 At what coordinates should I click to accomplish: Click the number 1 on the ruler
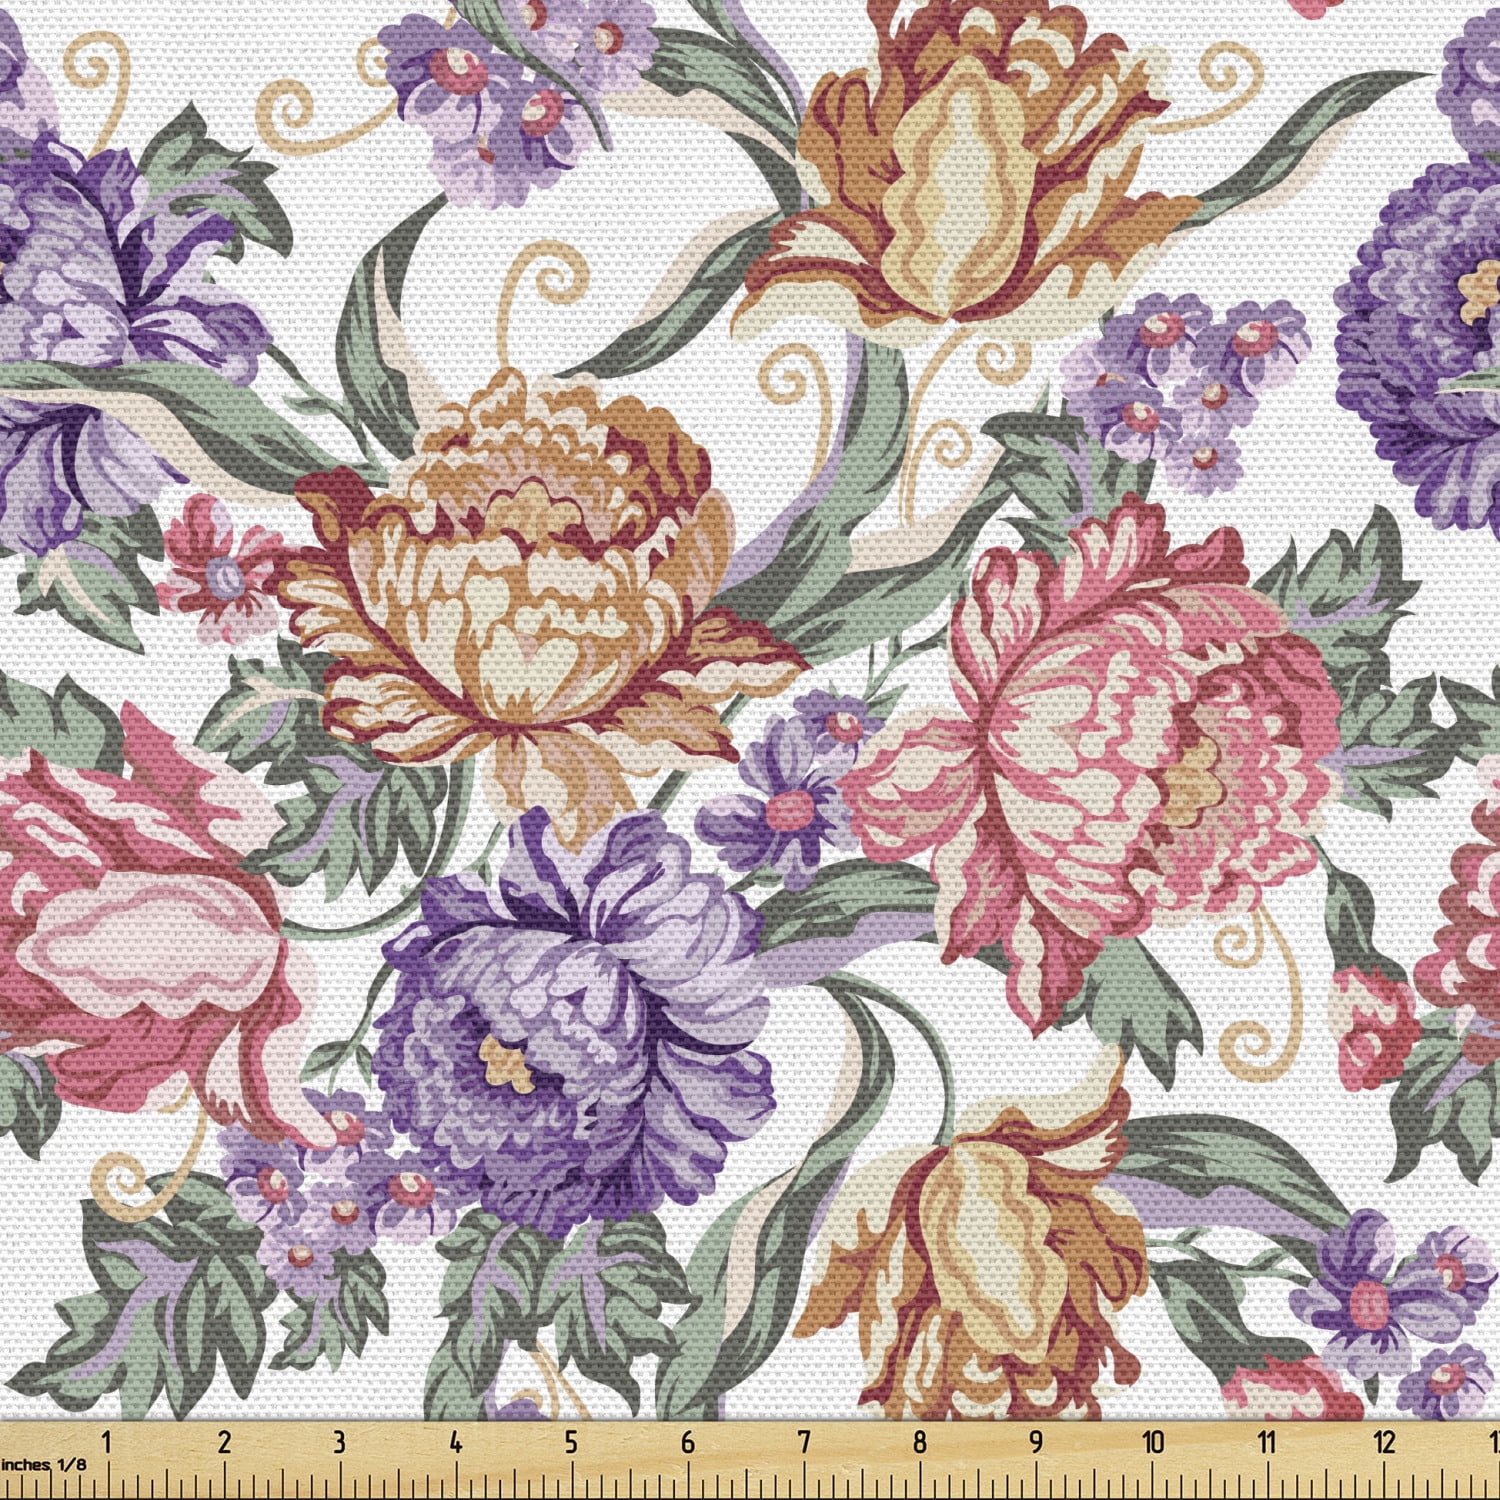click(x=106, y=1442)
